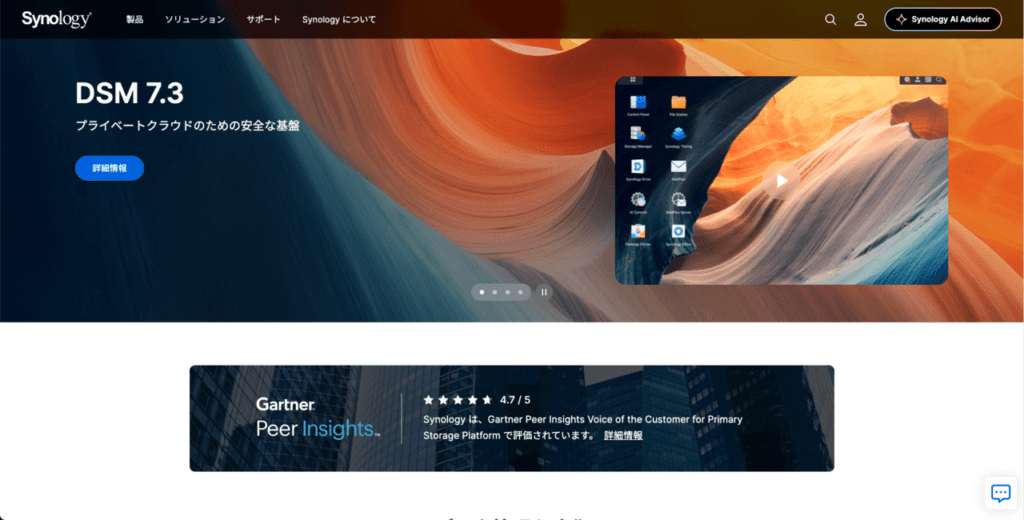This screenshot has height=520, width=1024.
Task: Expand the 製品 navigation menu
Action: [x=135, y=20]
